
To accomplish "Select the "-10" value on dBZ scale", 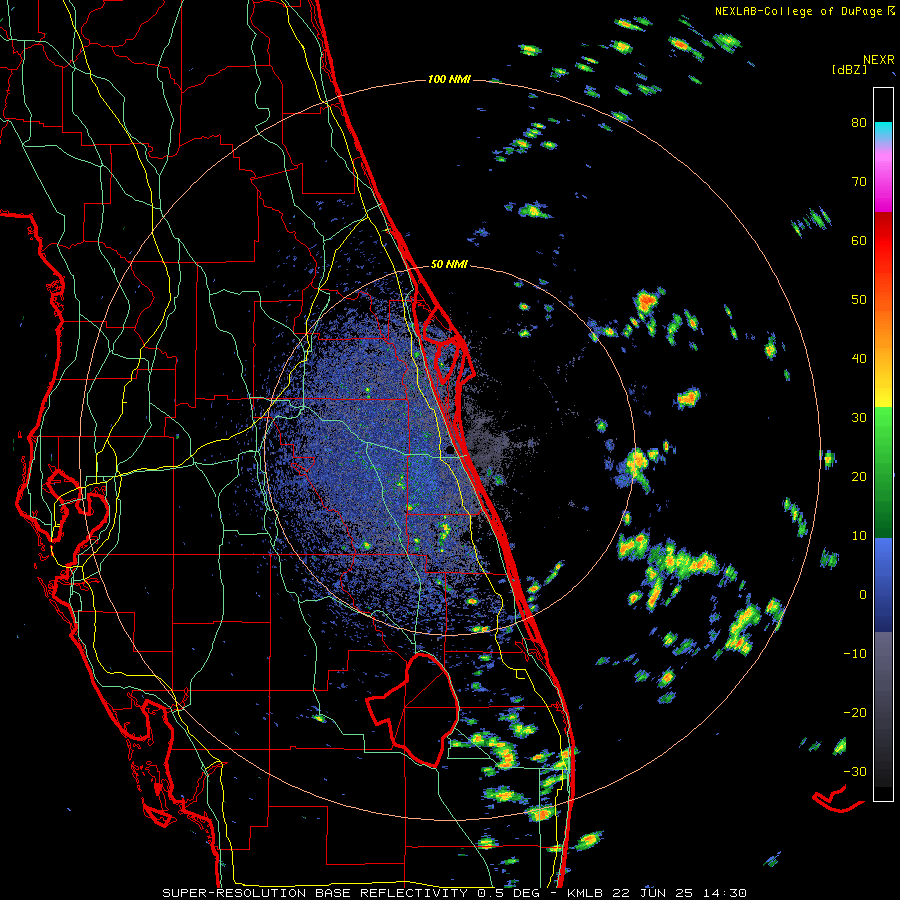I will point(855,654).
